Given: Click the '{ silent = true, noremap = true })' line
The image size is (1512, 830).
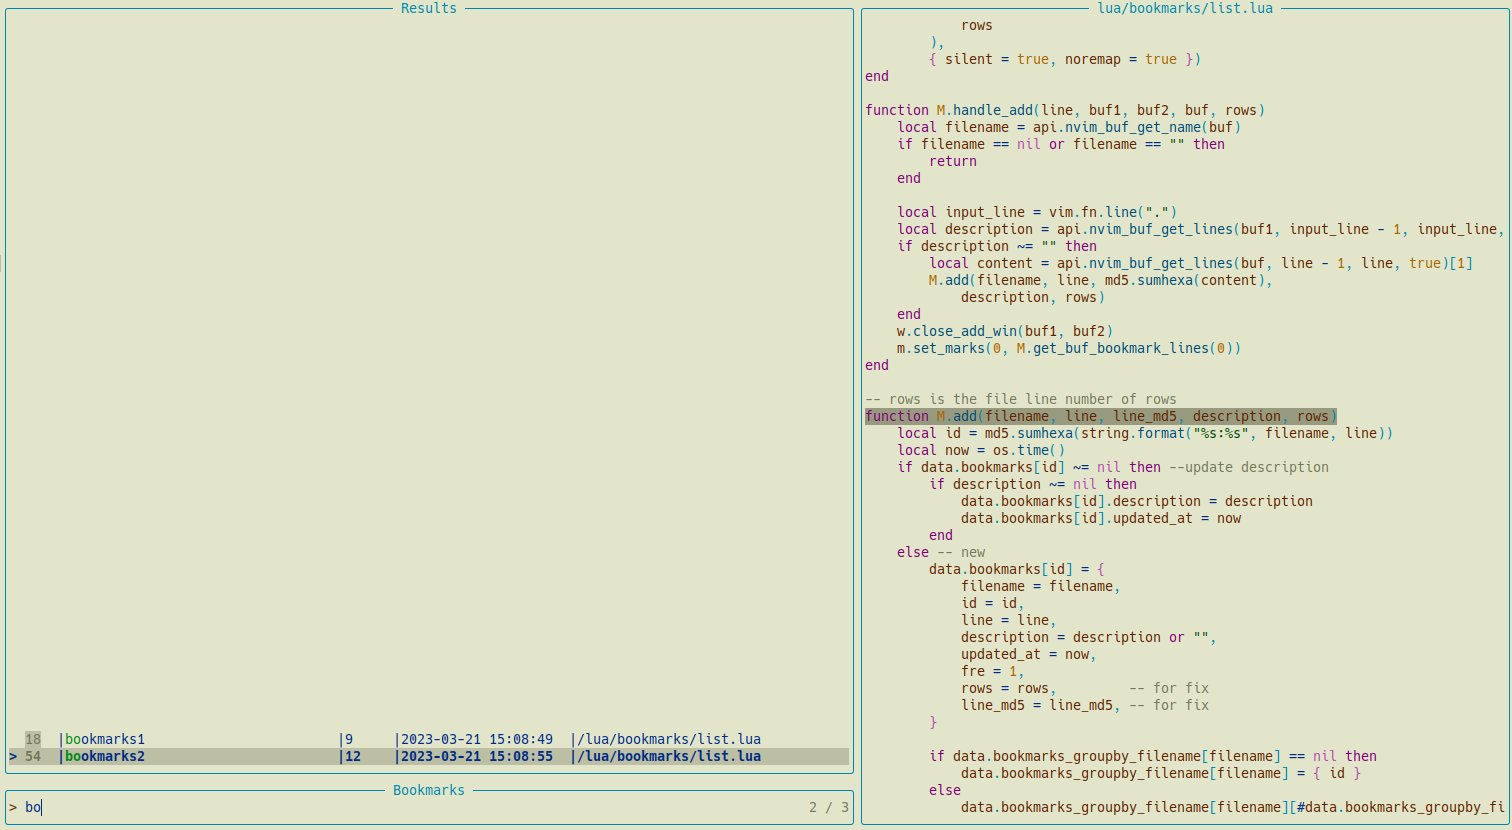Looking at the screenshot, I should pyautogui.click(x=1065, y=59).
